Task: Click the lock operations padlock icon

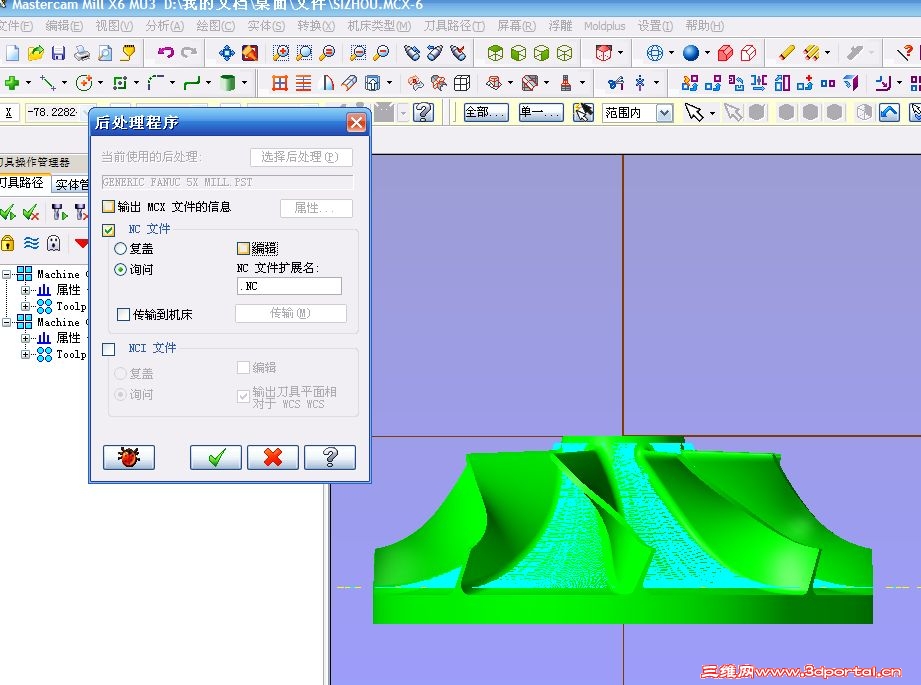Action: [x=8, y=243]
